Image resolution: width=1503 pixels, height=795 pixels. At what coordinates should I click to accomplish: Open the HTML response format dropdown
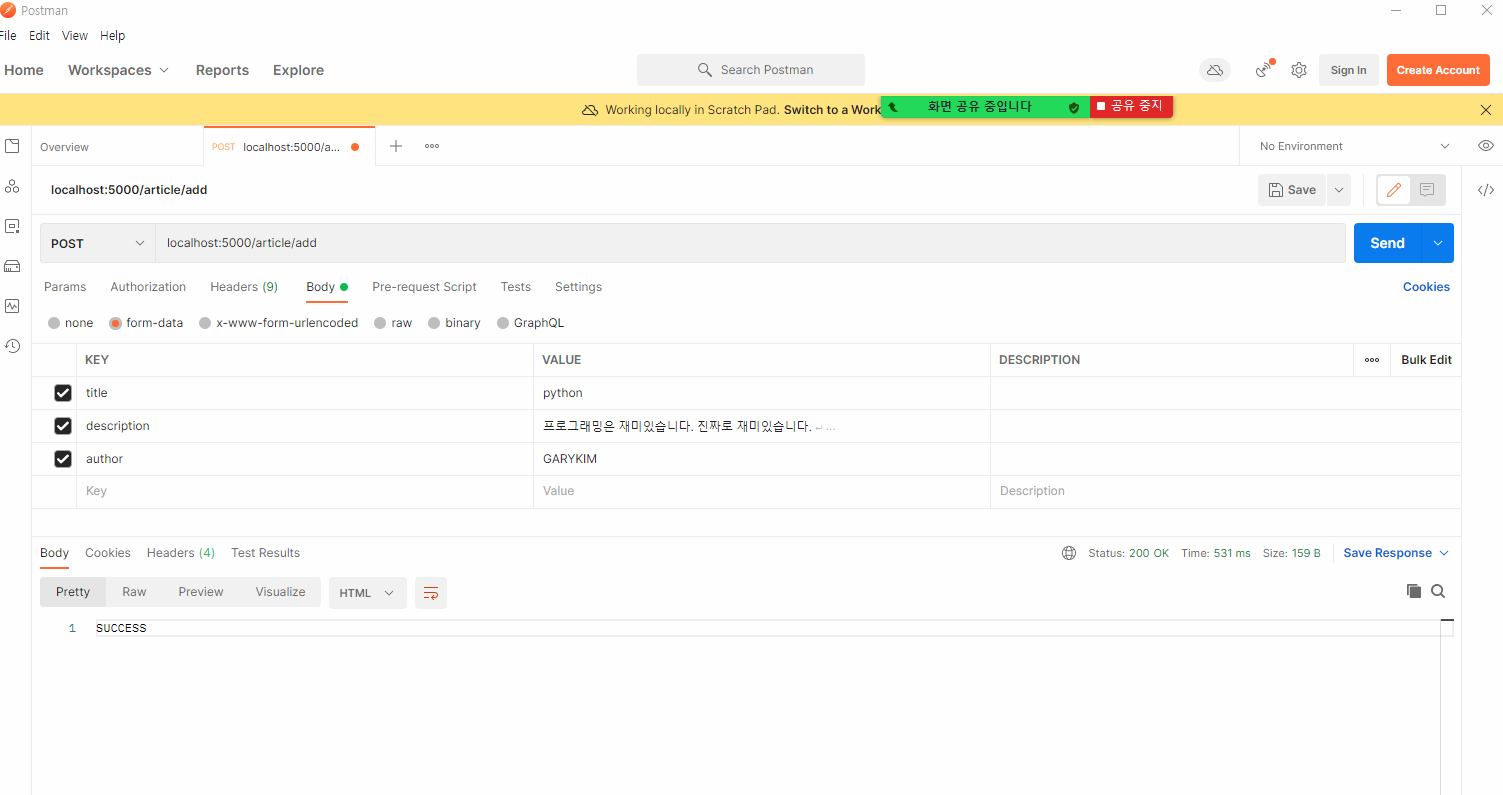tap(367, 592)
